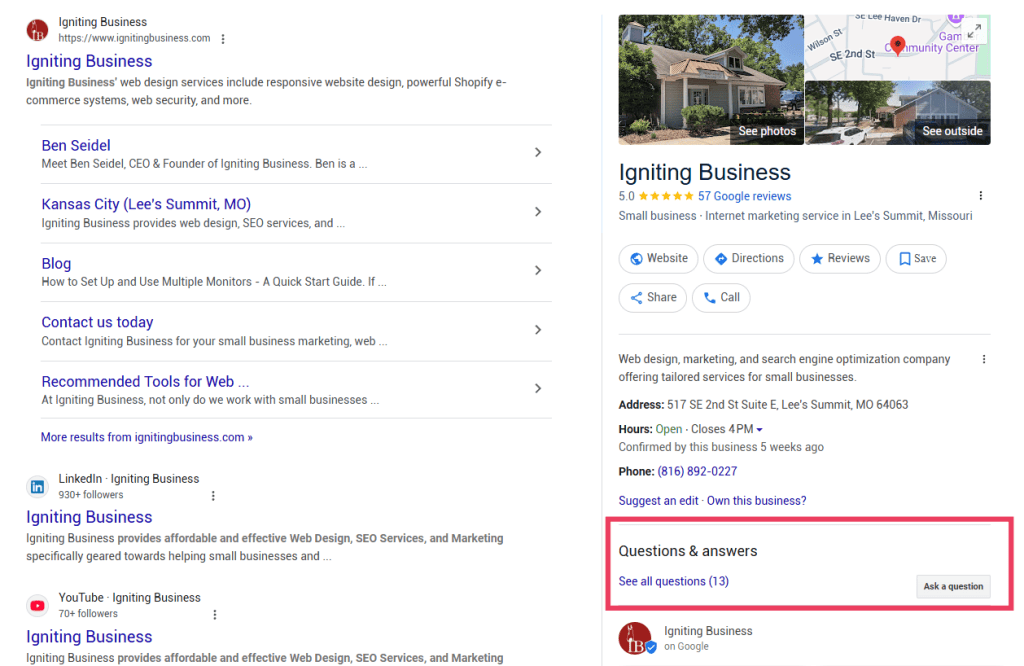Image resolution: width=1024 pixels, height=666 pixels.
Task: Click See all questions (13)
Action: [674, 582]
